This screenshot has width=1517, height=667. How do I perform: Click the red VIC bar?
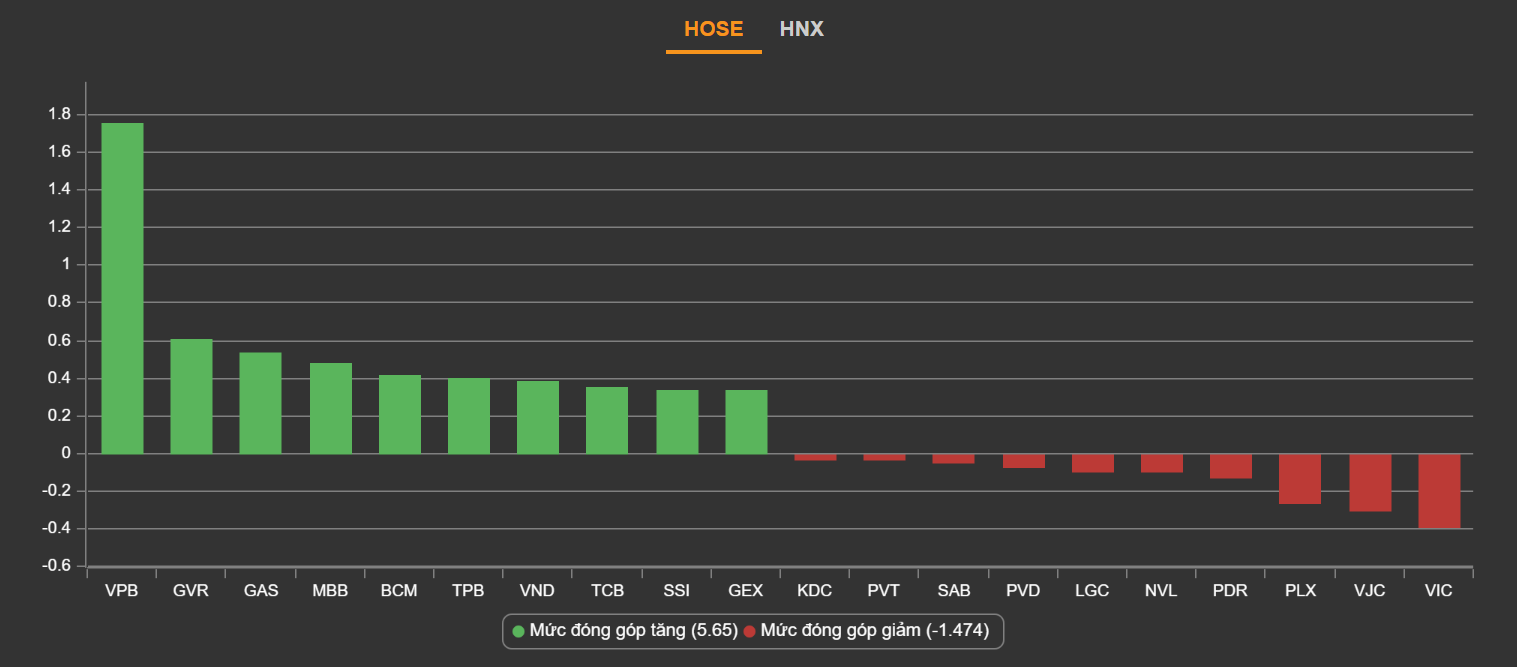(1439, 491)
